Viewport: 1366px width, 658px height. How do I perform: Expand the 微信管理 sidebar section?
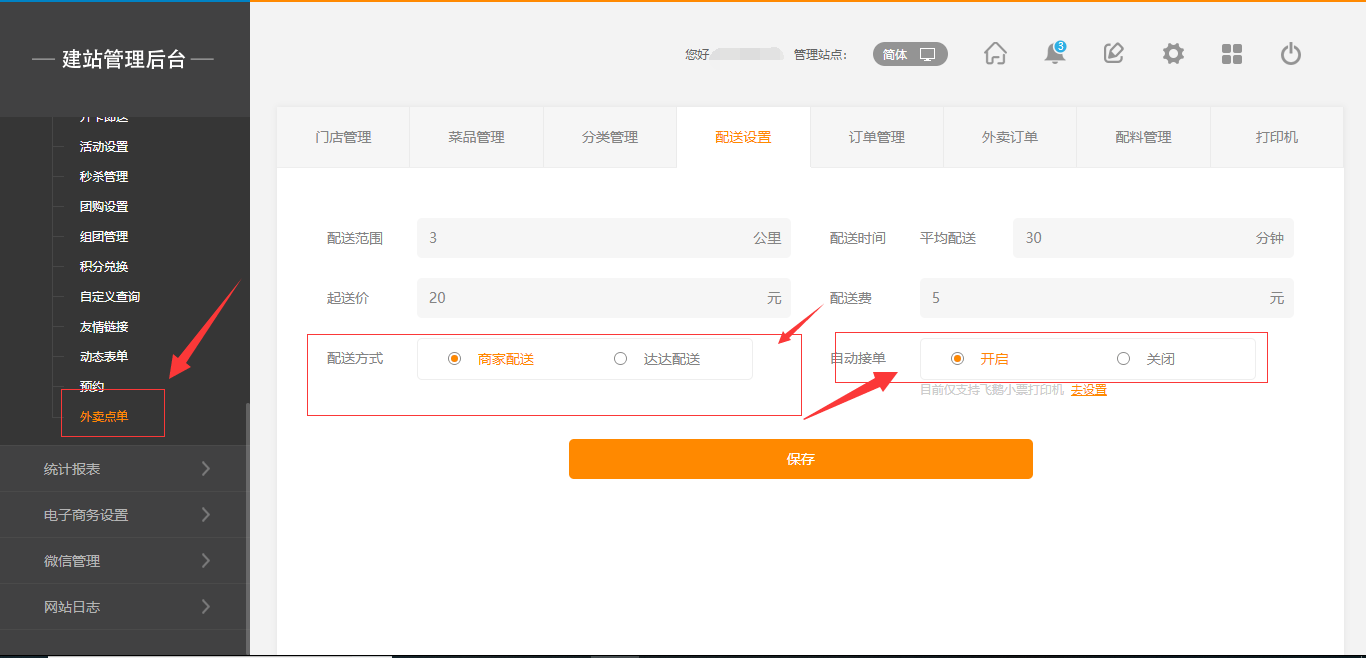[x=124, y=561]
